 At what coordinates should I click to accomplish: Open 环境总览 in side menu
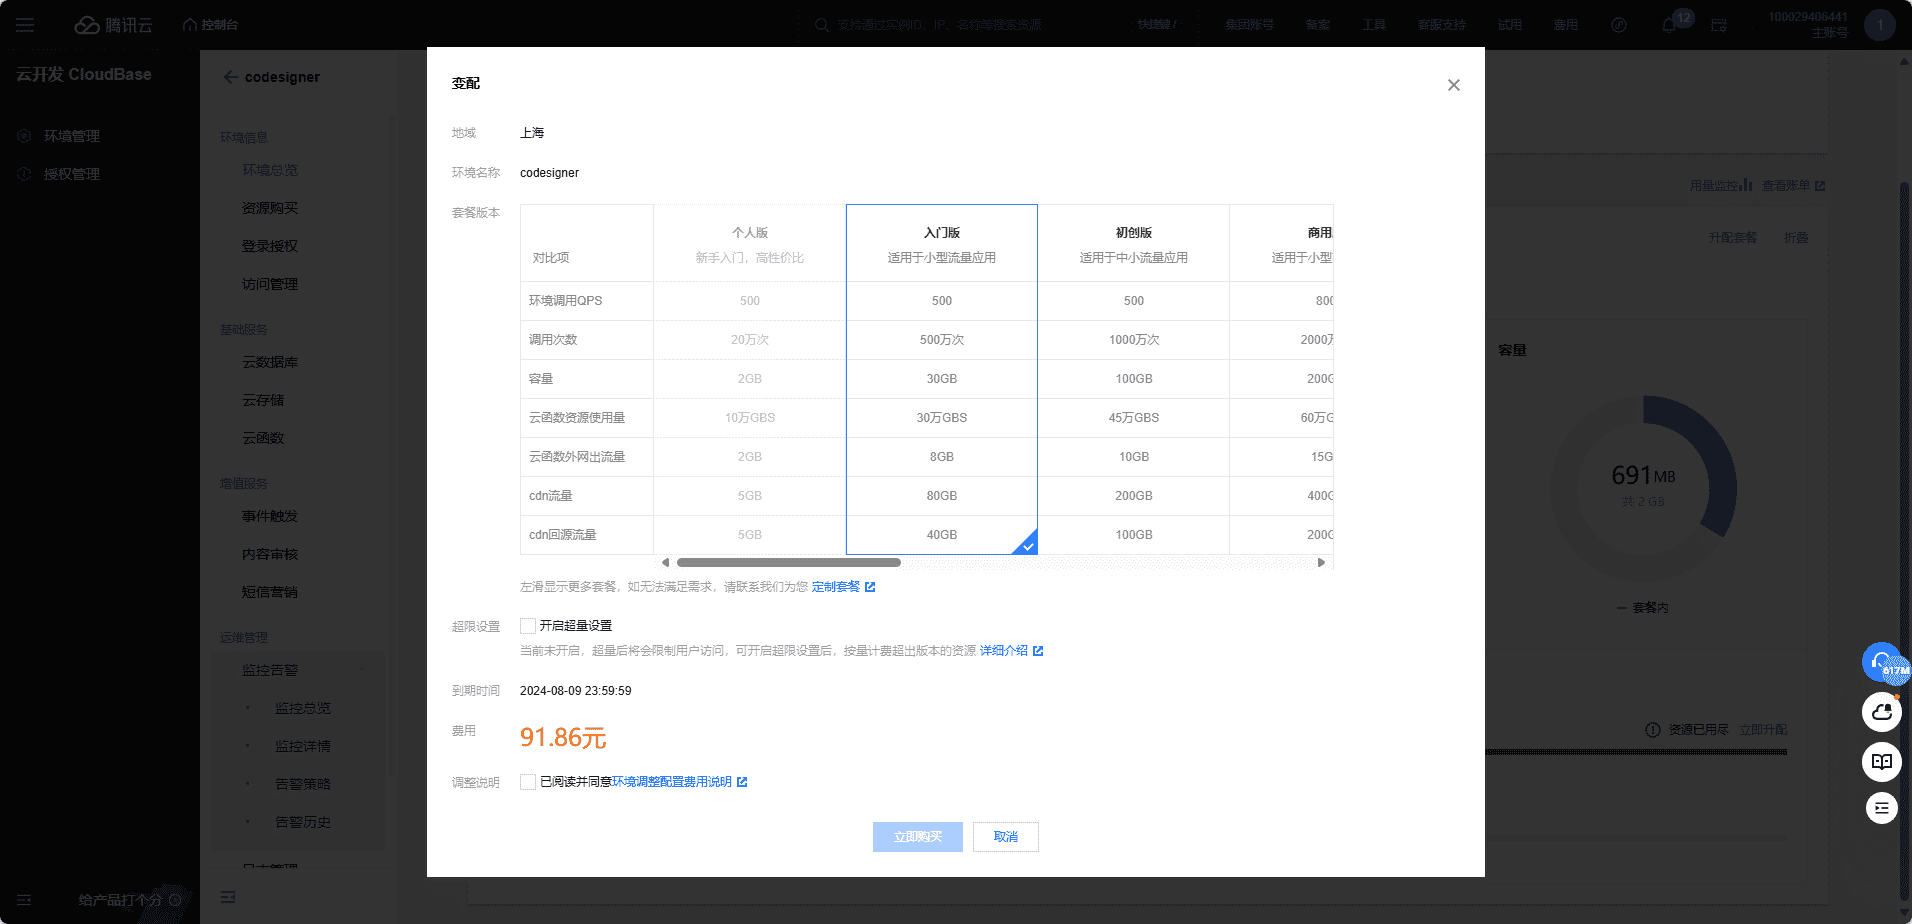tap(270, 170)
